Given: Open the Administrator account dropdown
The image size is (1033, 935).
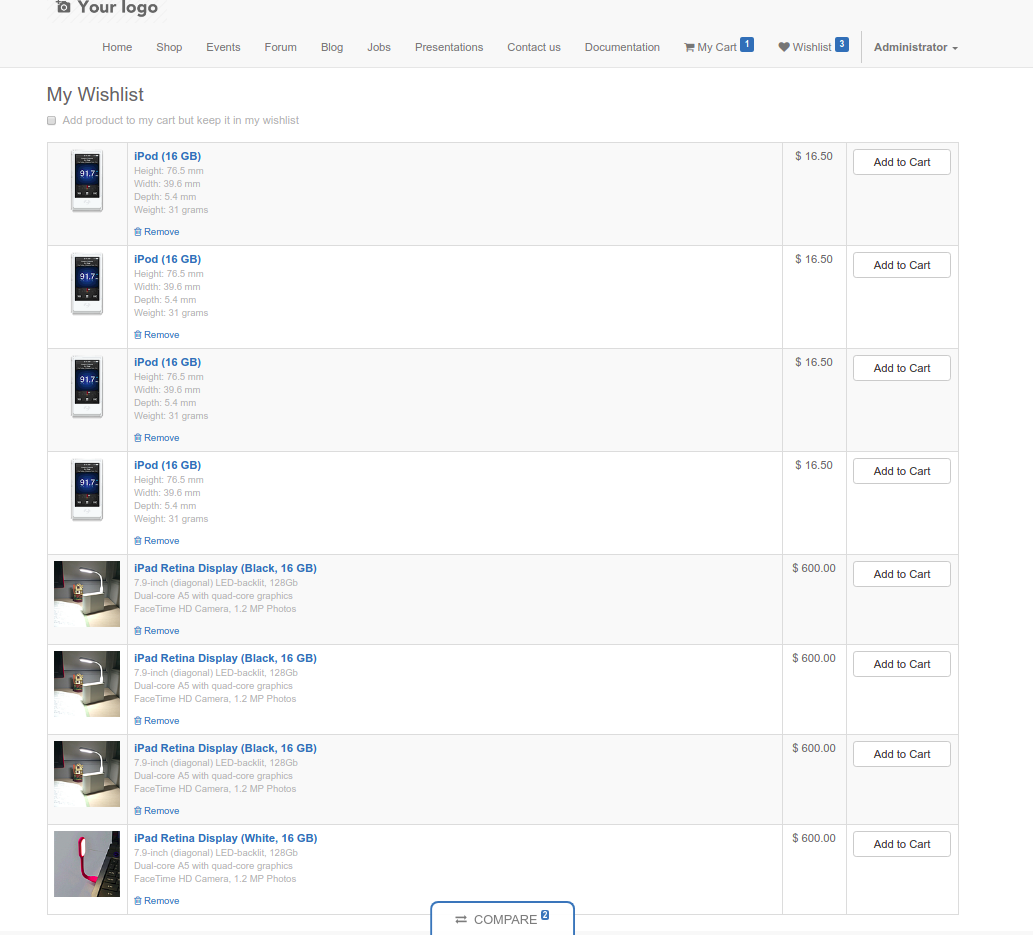Looking at the screenshot, I should pos(913,46).
